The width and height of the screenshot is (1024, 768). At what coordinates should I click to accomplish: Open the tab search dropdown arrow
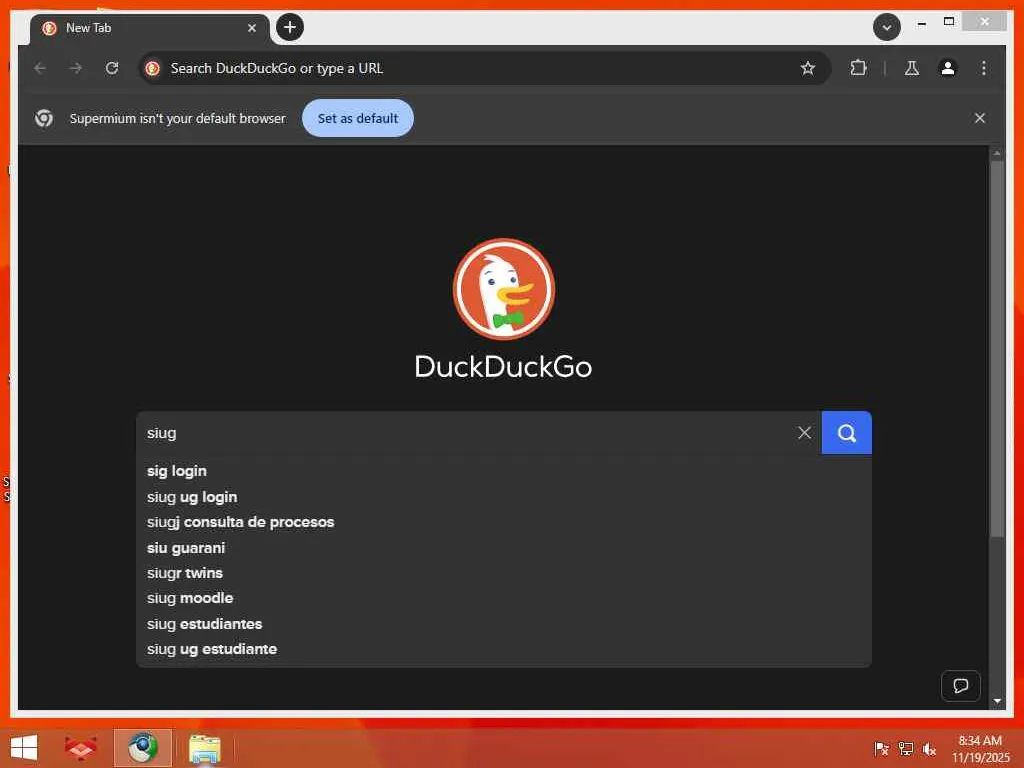point(887,27)
